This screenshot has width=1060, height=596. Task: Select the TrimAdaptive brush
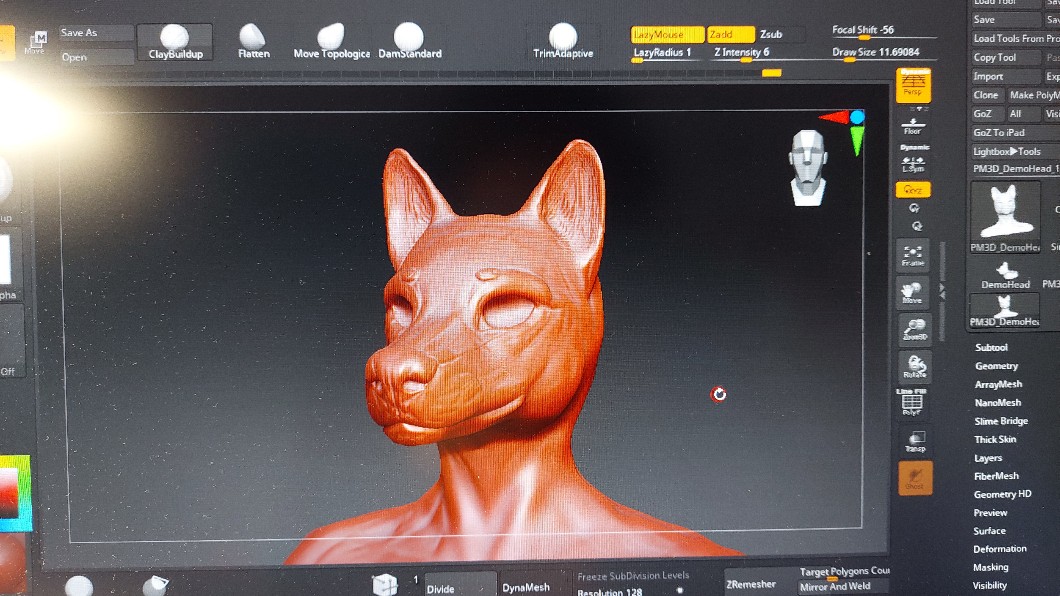pyautogui.click(x=563, y=42)
